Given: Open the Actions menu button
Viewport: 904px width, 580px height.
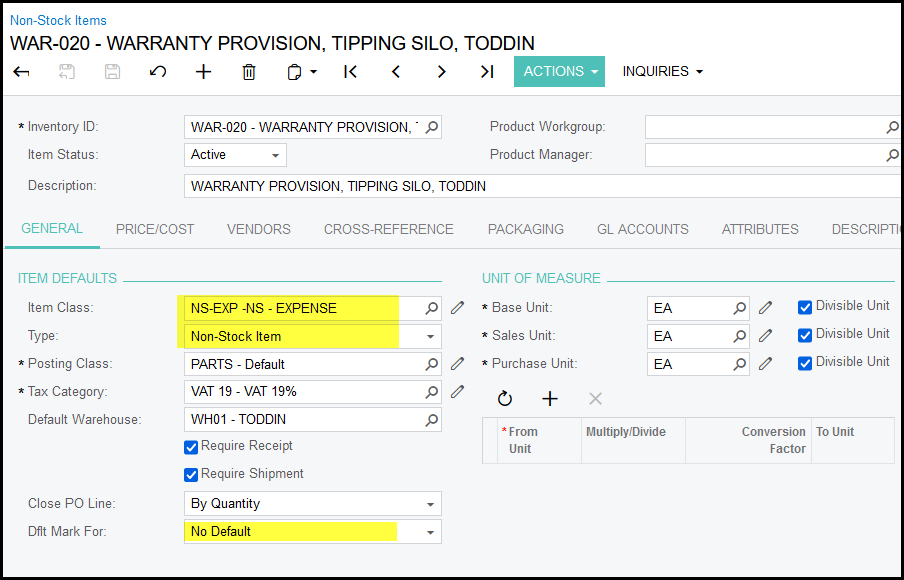Looking at the screenshot, I should coord(559,72).
